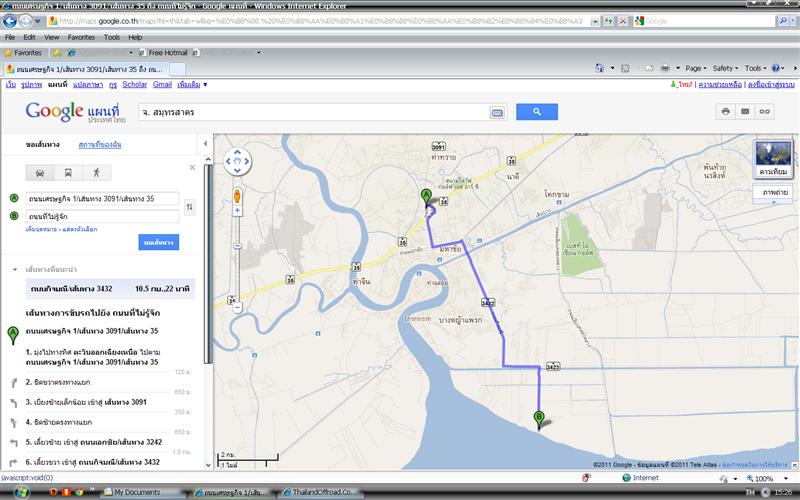Choose the walking travel mode
Image resolution: width=800 pixels, height=500 pixels.
tap(97, 172)
